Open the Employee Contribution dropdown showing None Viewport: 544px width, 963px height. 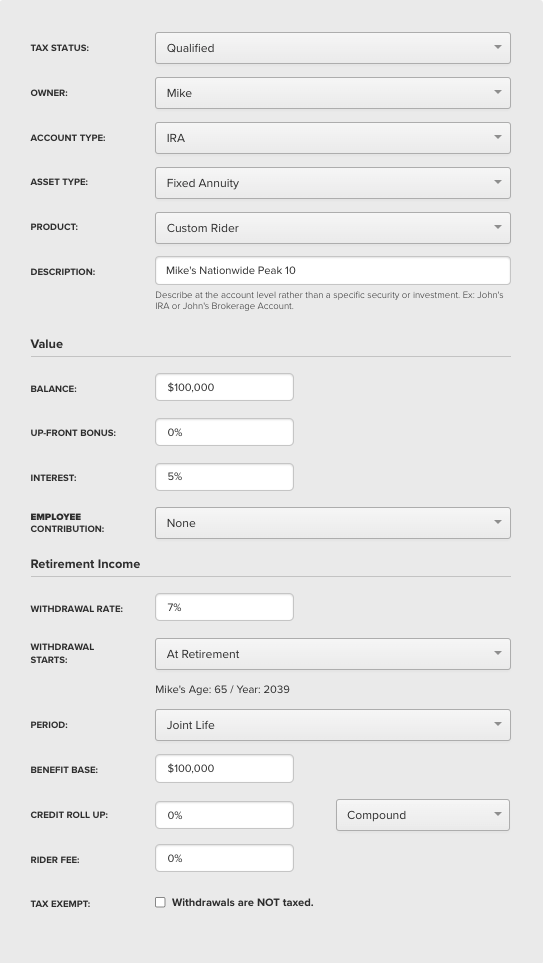pyautogui.click(x=333, y=523)
